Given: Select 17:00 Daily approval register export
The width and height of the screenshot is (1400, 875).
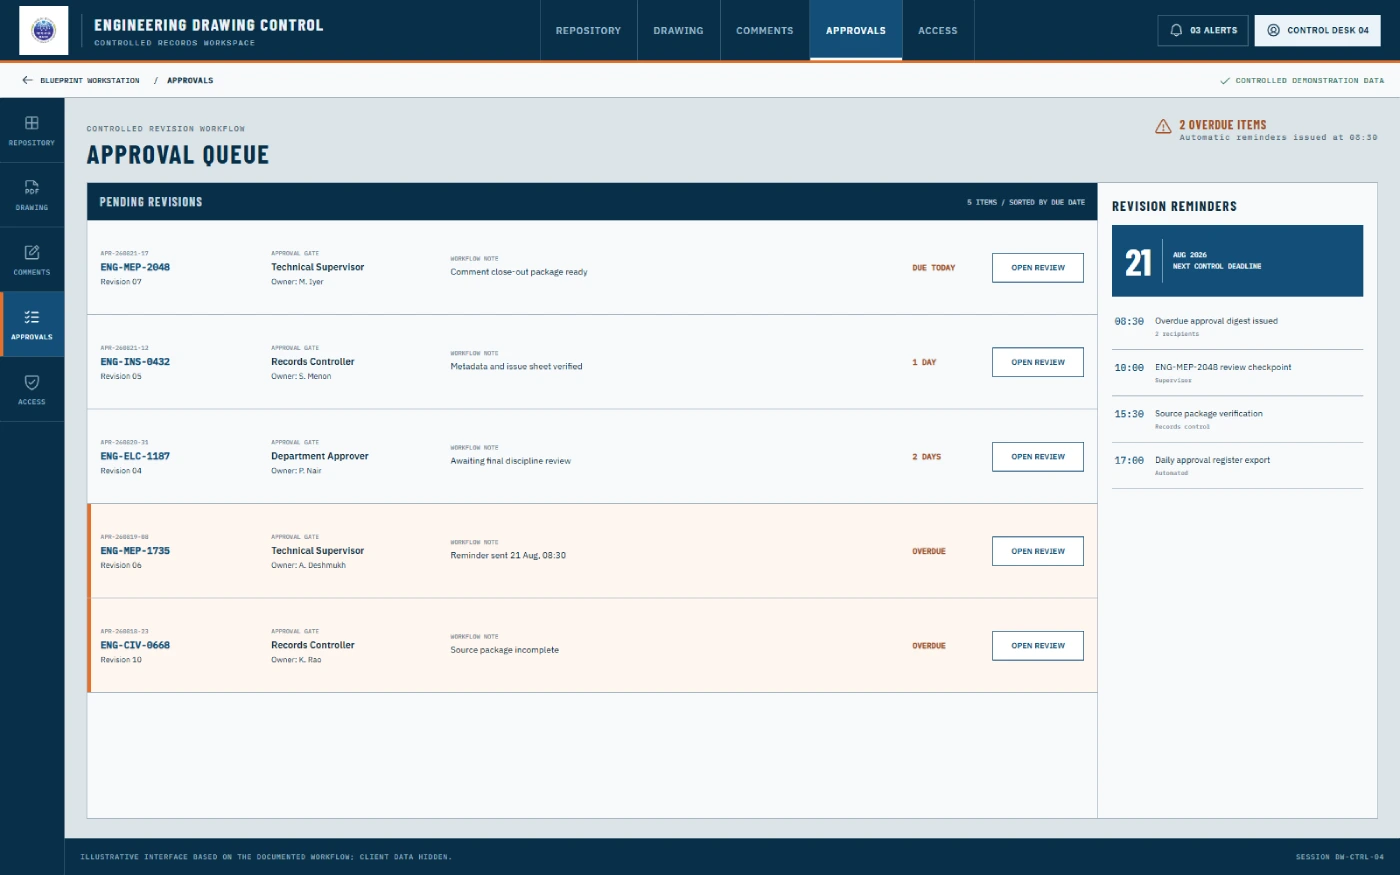Looking at the screenshot, I should (1237, 466).
